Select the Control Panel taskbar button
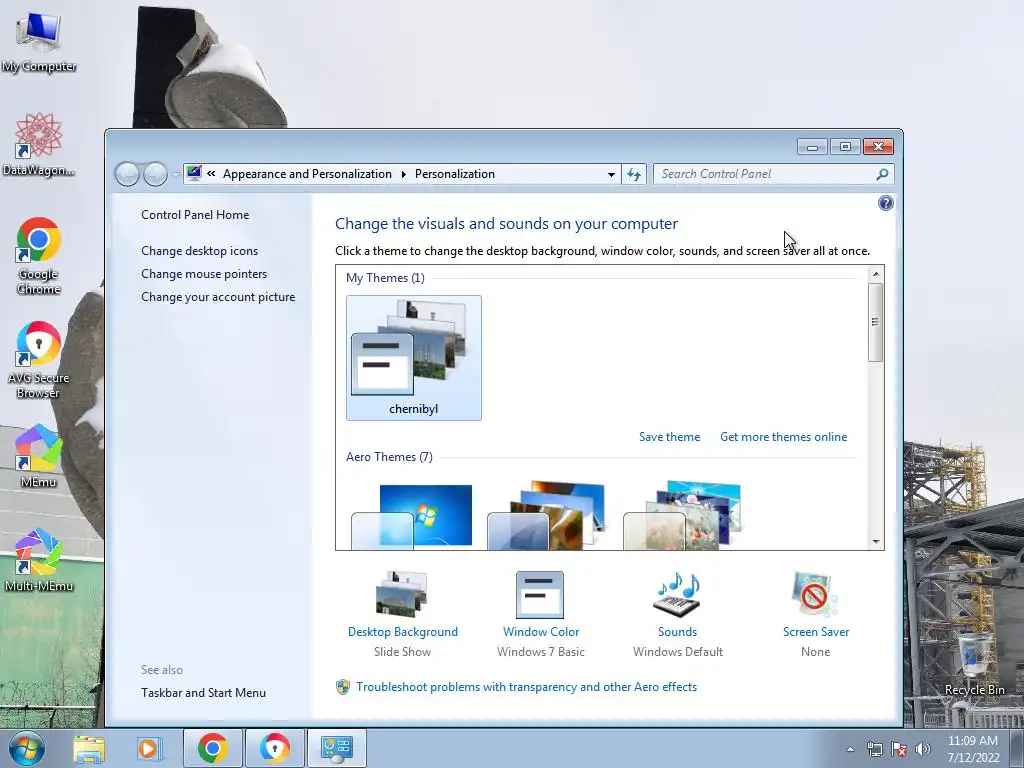The height and width of the screenshot is (768, 1024). tap(336, 748)
